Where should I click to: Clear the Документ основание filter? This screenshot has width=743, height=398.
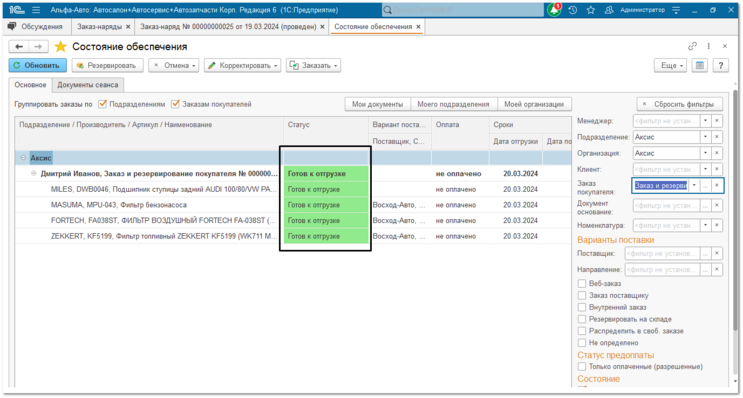point(717,205)
